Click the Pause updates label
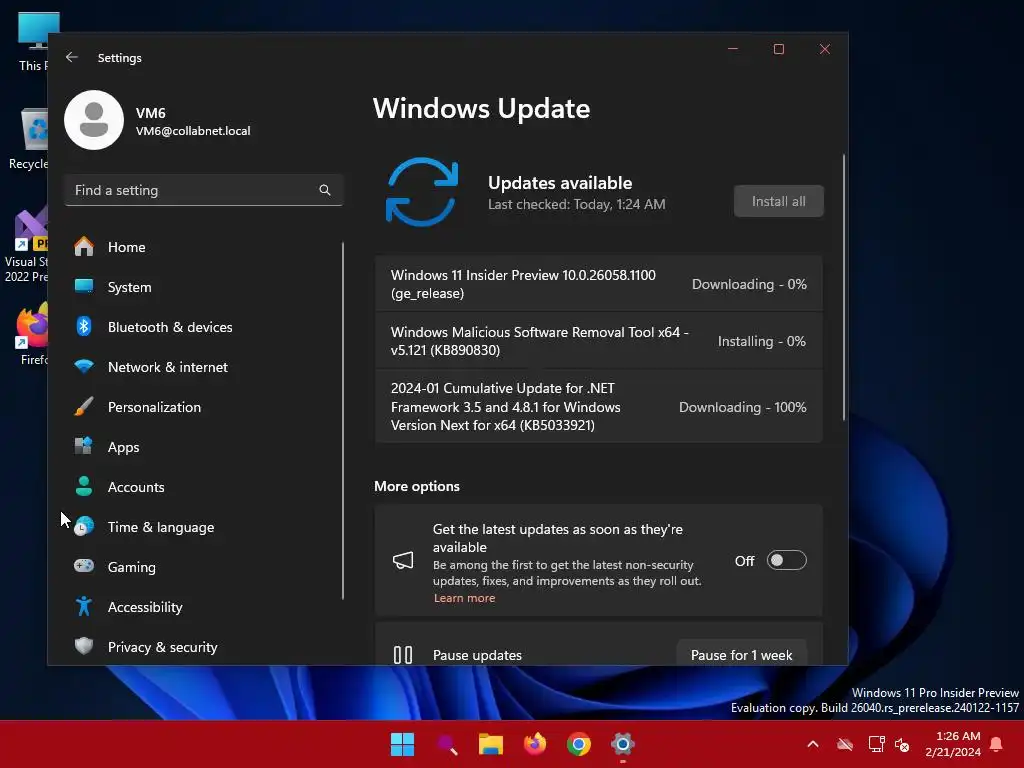 tap(477, 655)
